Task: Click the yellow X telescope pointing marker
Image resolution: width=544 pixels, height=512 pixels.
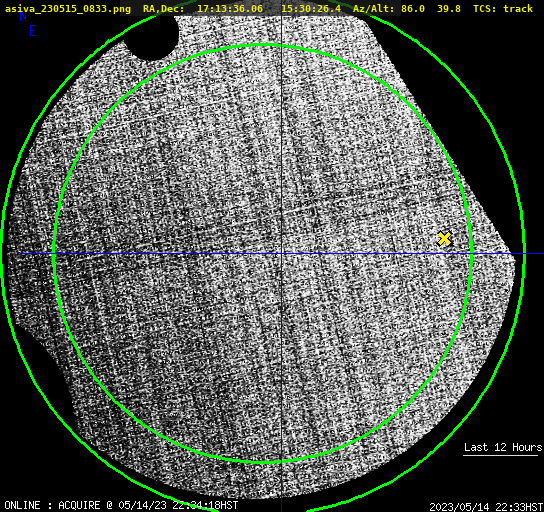Action: tap(444, 239)
